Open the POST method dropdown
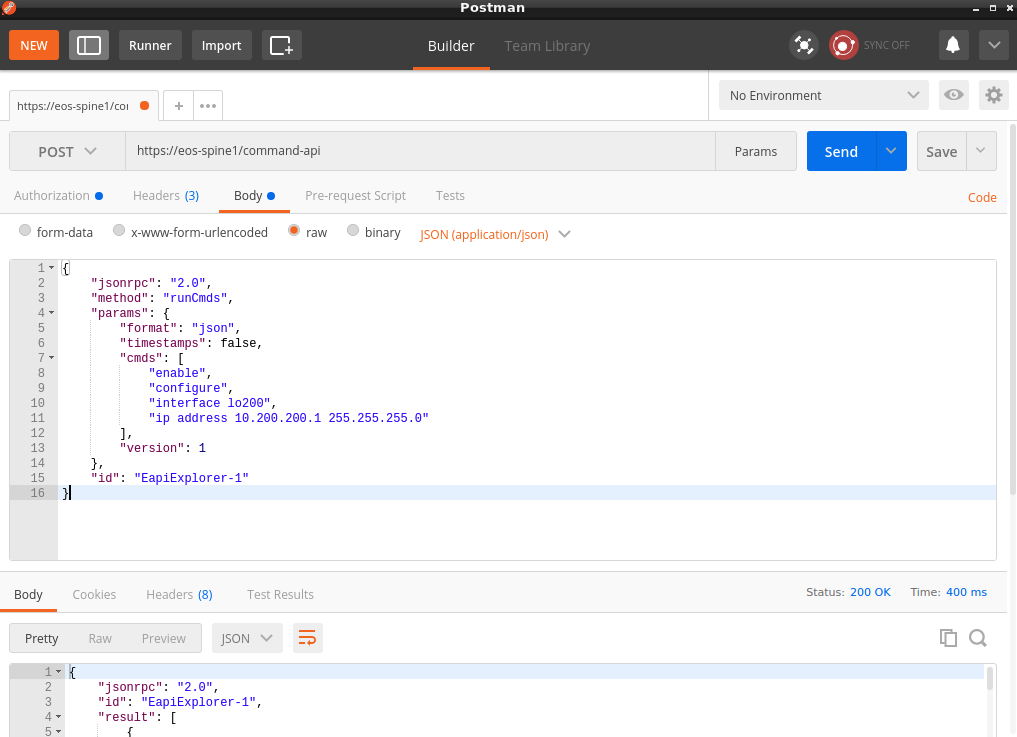 (66, 150)
